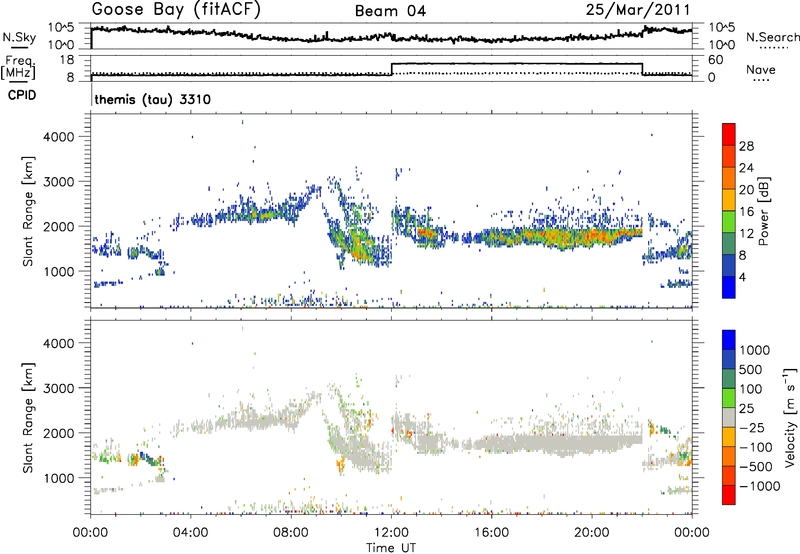Click the Velocity bar segment between -500 and -1000
This screenshot has height=554, width=800.
(x=729, y=475)
